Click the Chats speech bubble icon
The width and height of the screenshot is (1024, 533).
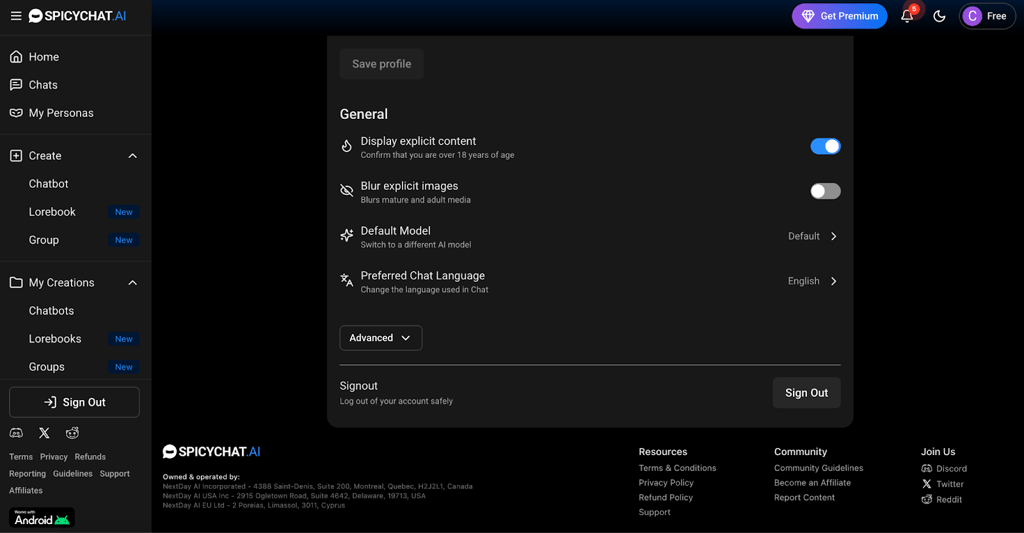[x=16, y=85]
